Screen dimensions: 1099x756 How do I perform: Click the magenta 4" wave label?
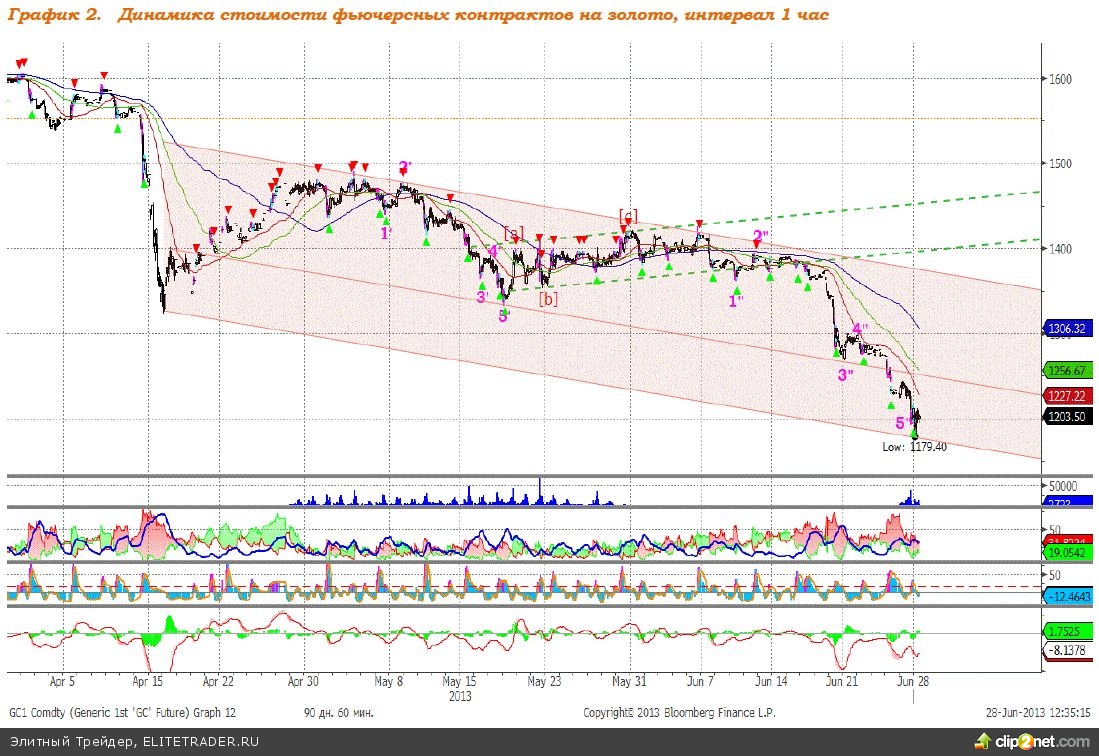(x=860, y=329)
